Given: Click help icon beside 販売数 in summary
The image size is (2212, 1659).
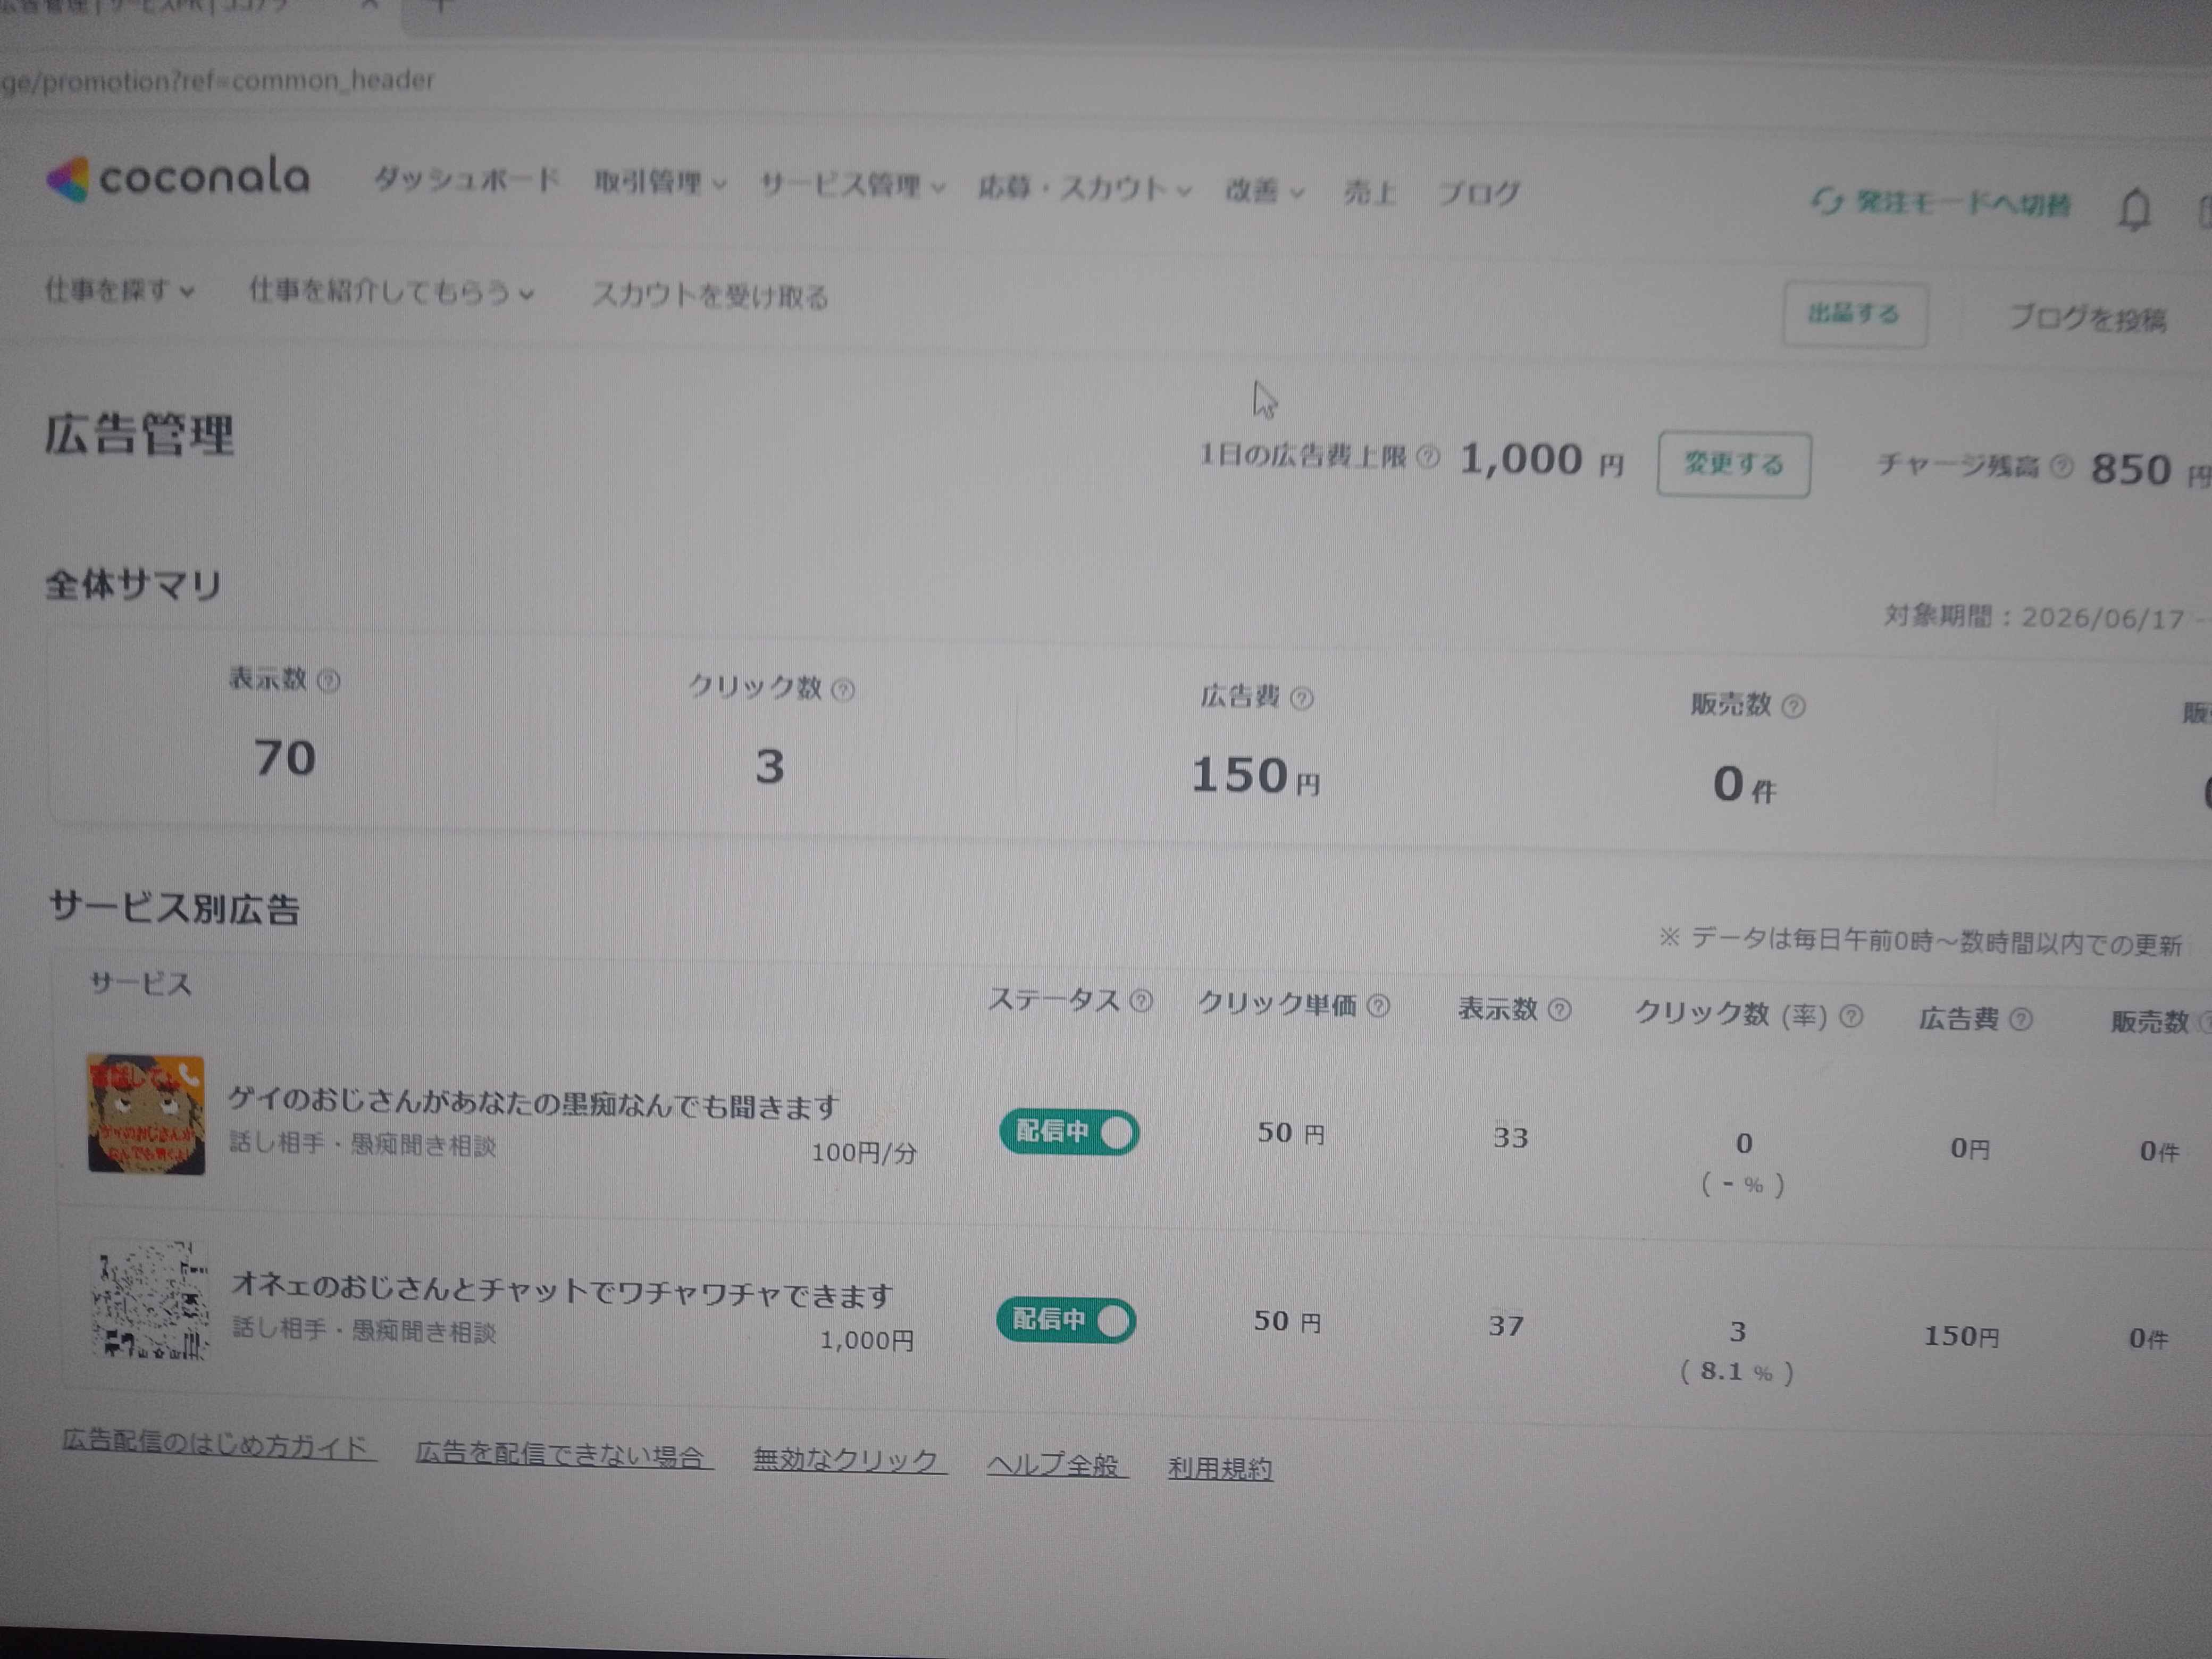Looking at the screenshot, I should pos(1793,707).
